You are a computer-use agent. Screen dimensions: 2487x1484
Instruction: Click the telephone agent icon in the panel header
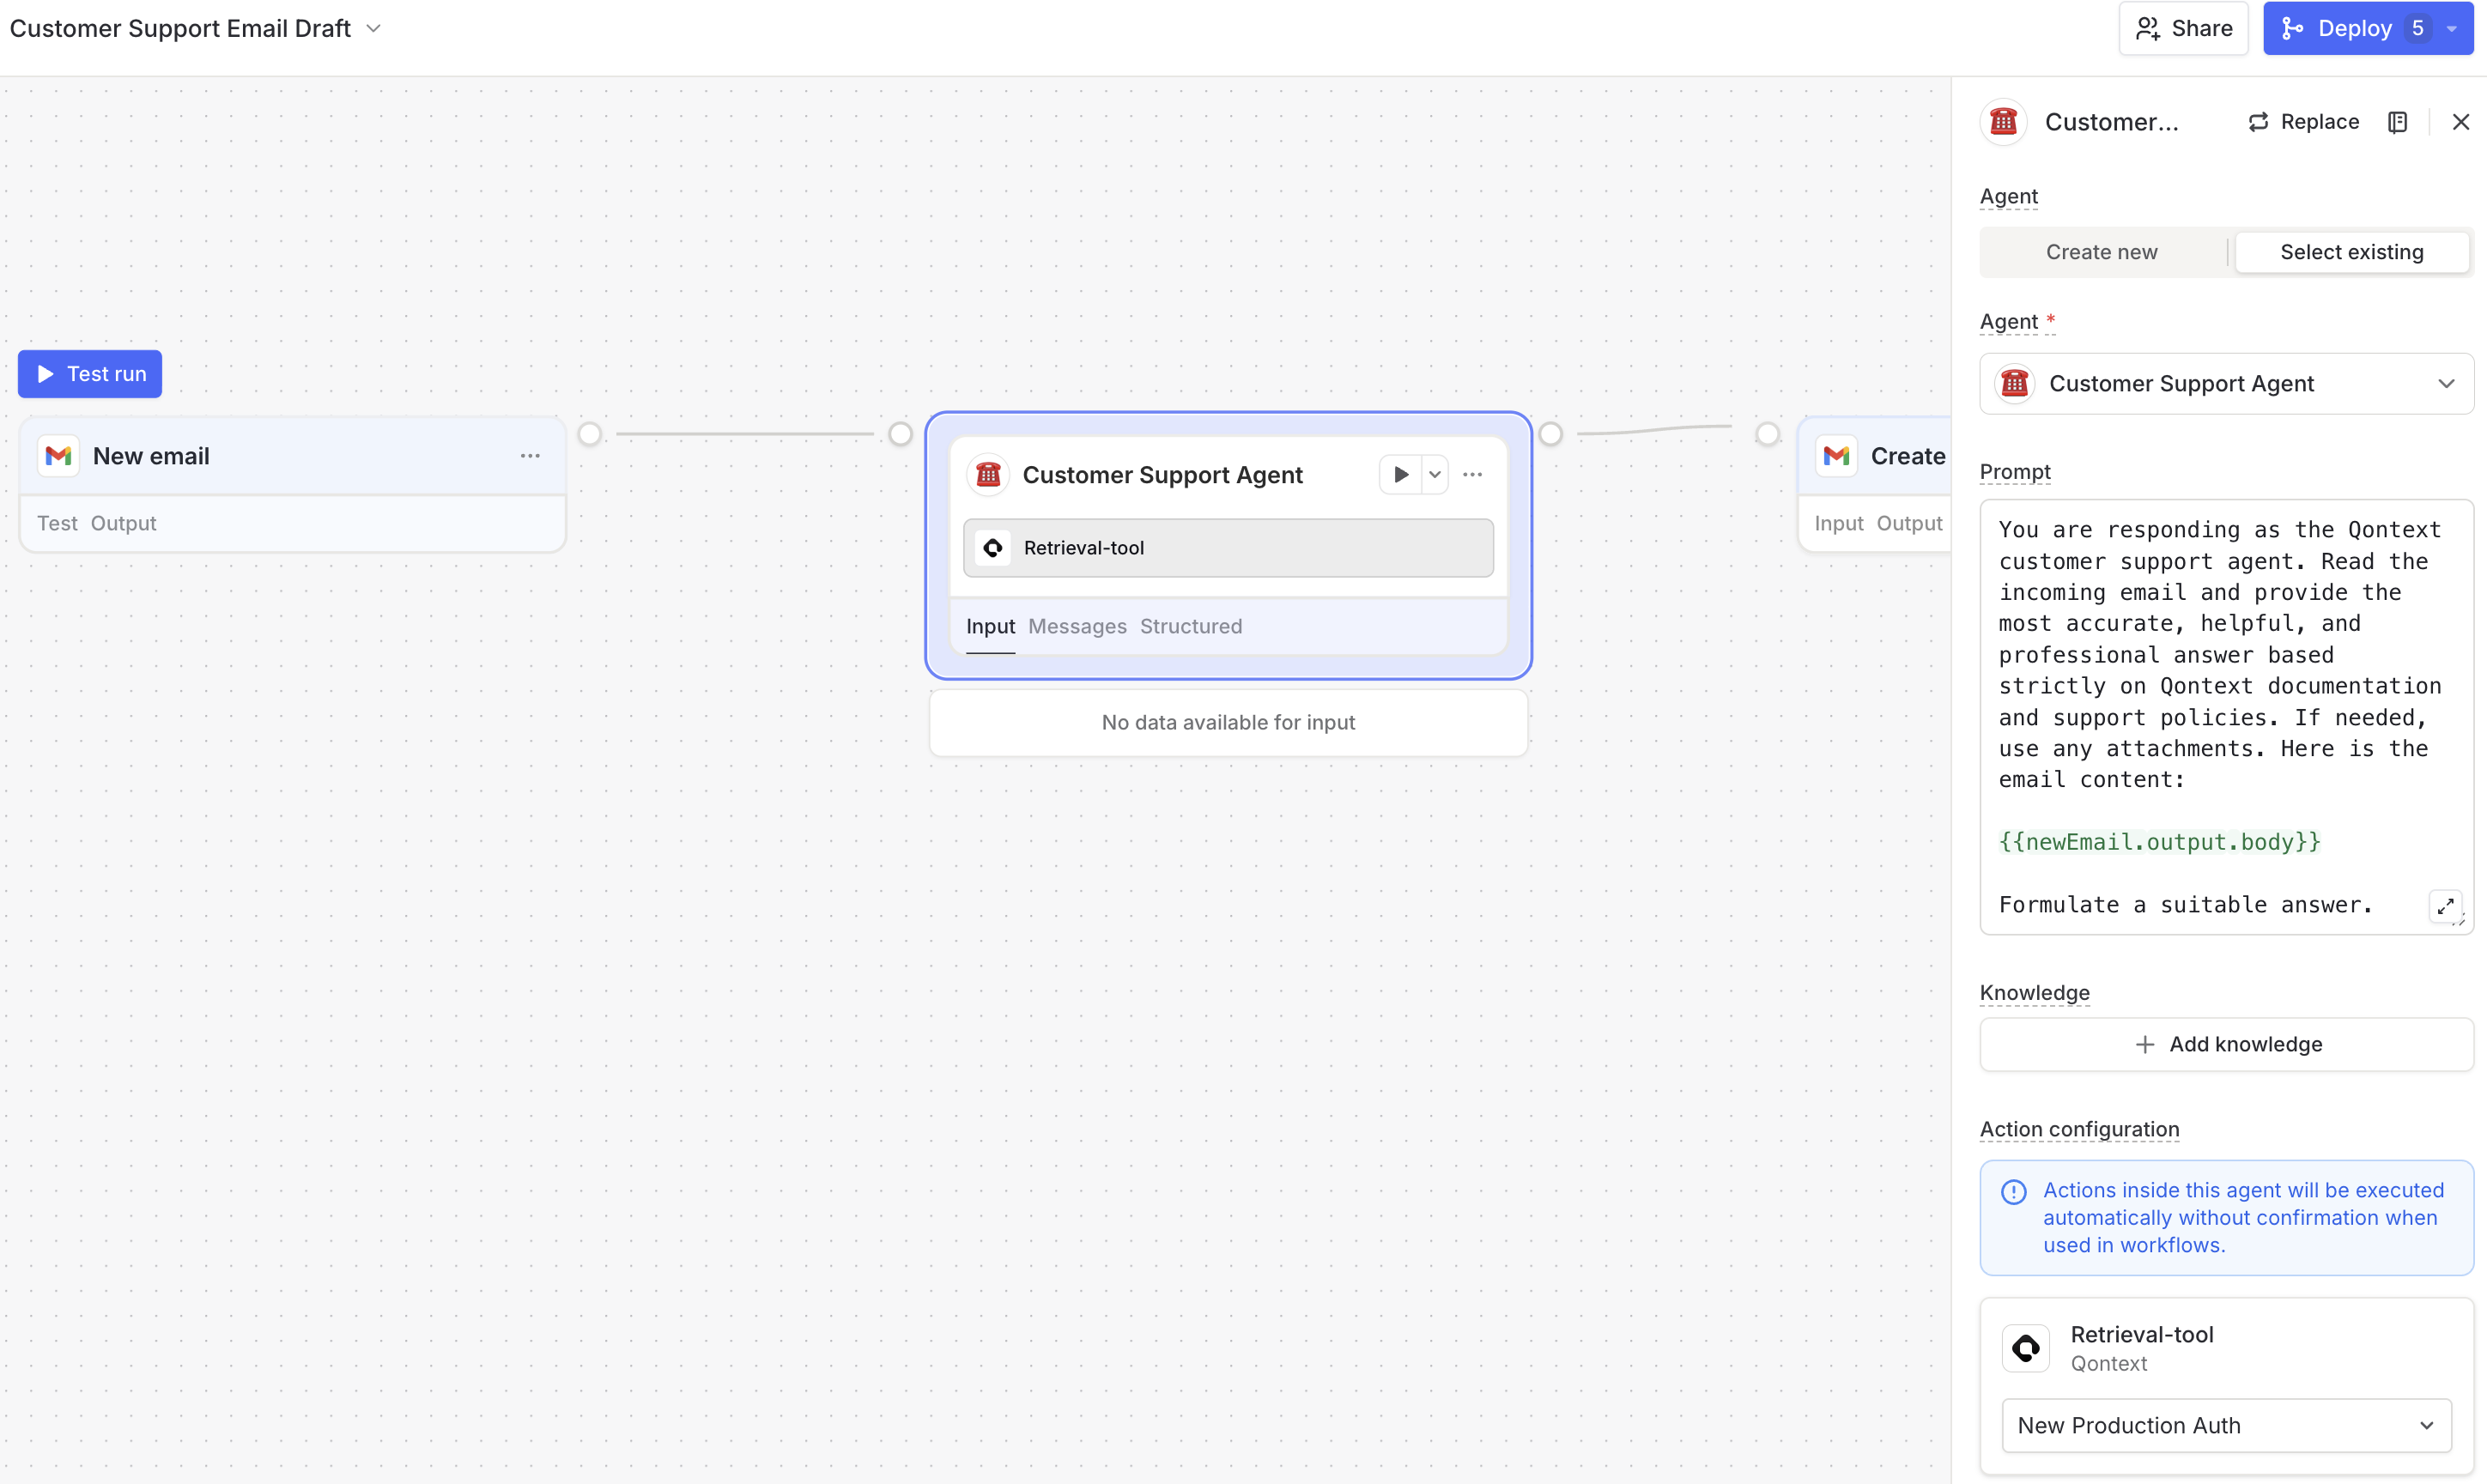pyautogui.click(x=2003, y=121)
